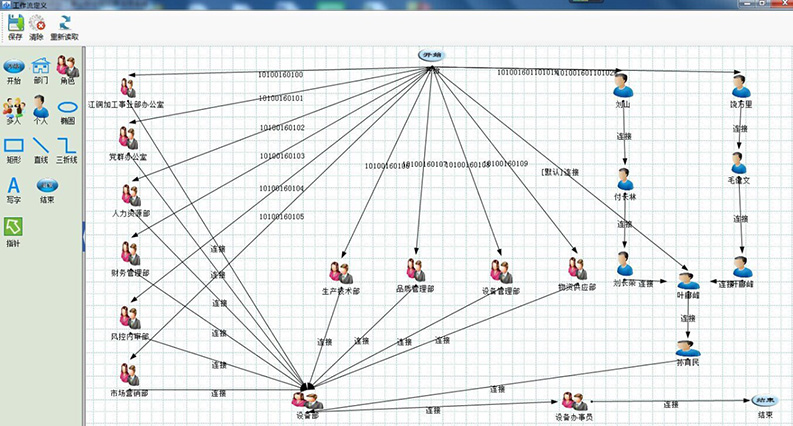
Task: Activate the 指针 (Pointer) tool
Action: coord(14,229)
